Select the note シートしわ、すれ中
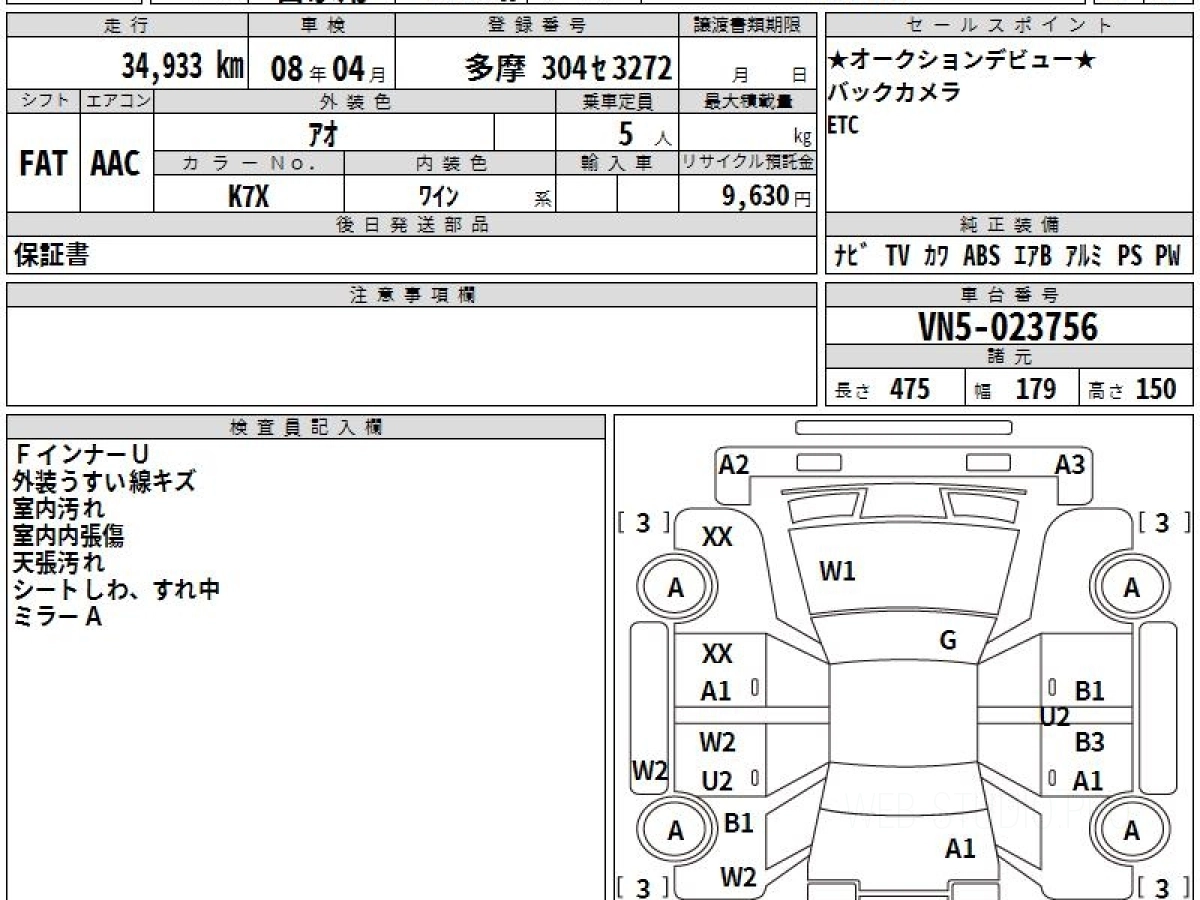 [x=117, y=590]
